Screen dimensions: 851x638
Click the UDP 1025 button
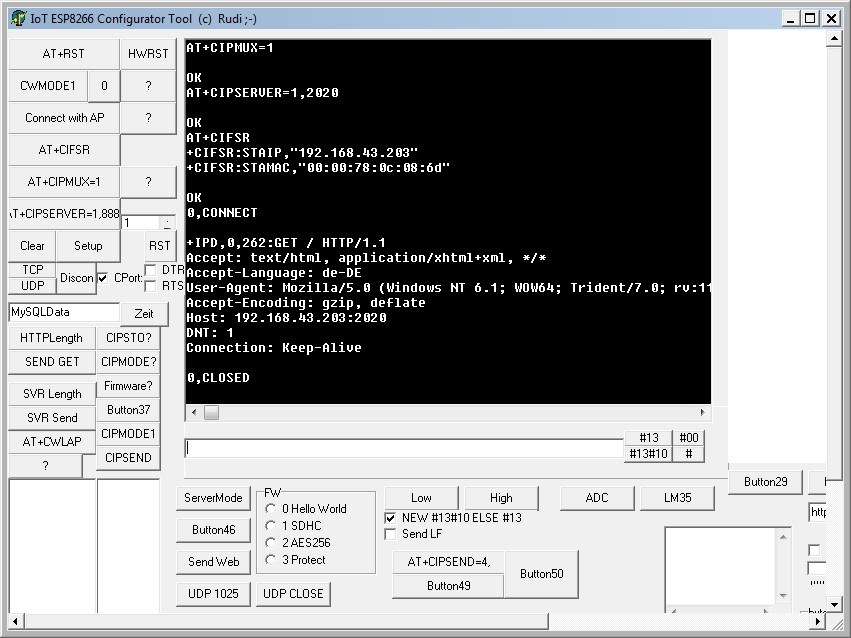(x=213, y=594)
